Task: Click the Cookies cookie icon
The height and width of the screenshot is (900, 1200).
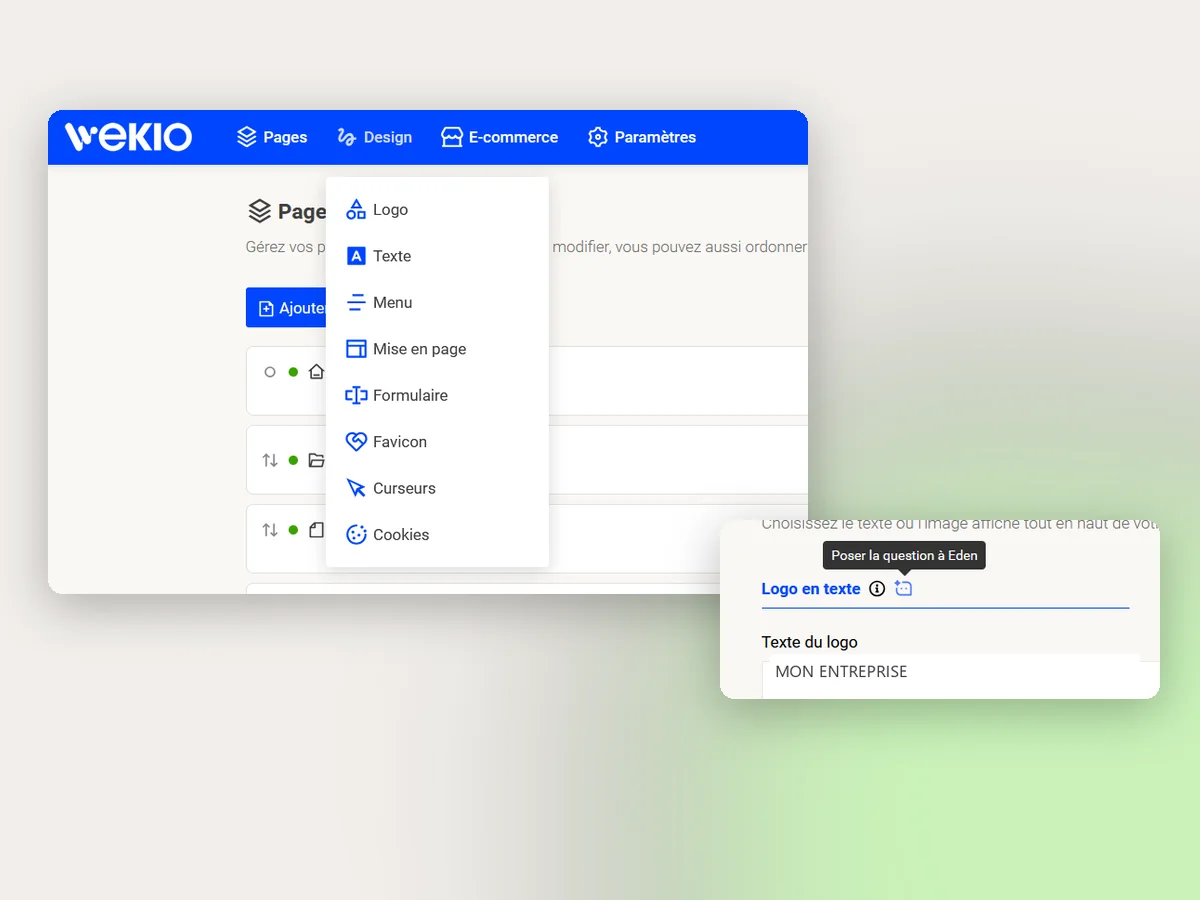Action: (356, 535)
